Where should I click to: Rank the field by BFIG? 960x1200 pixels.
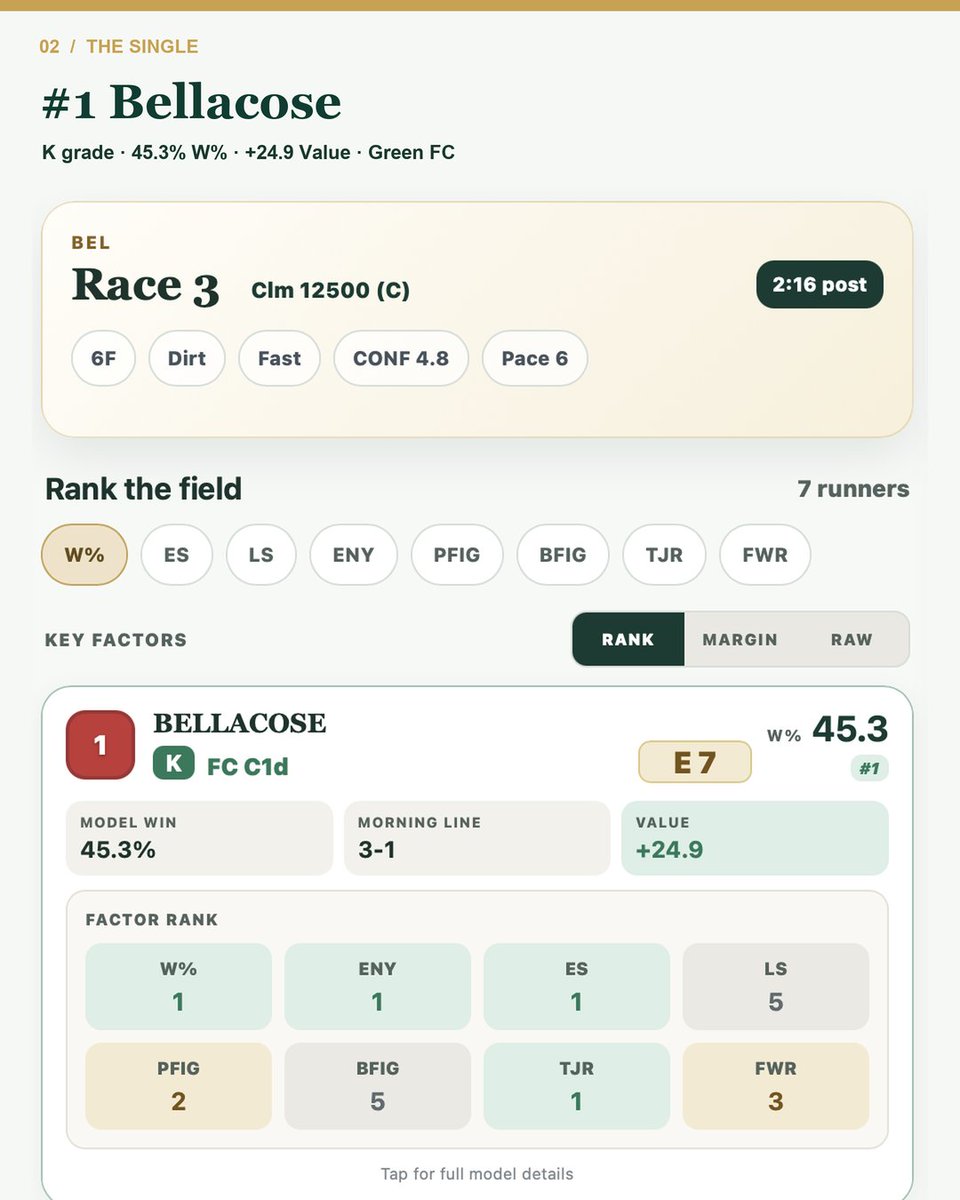[x=563, y=555]
